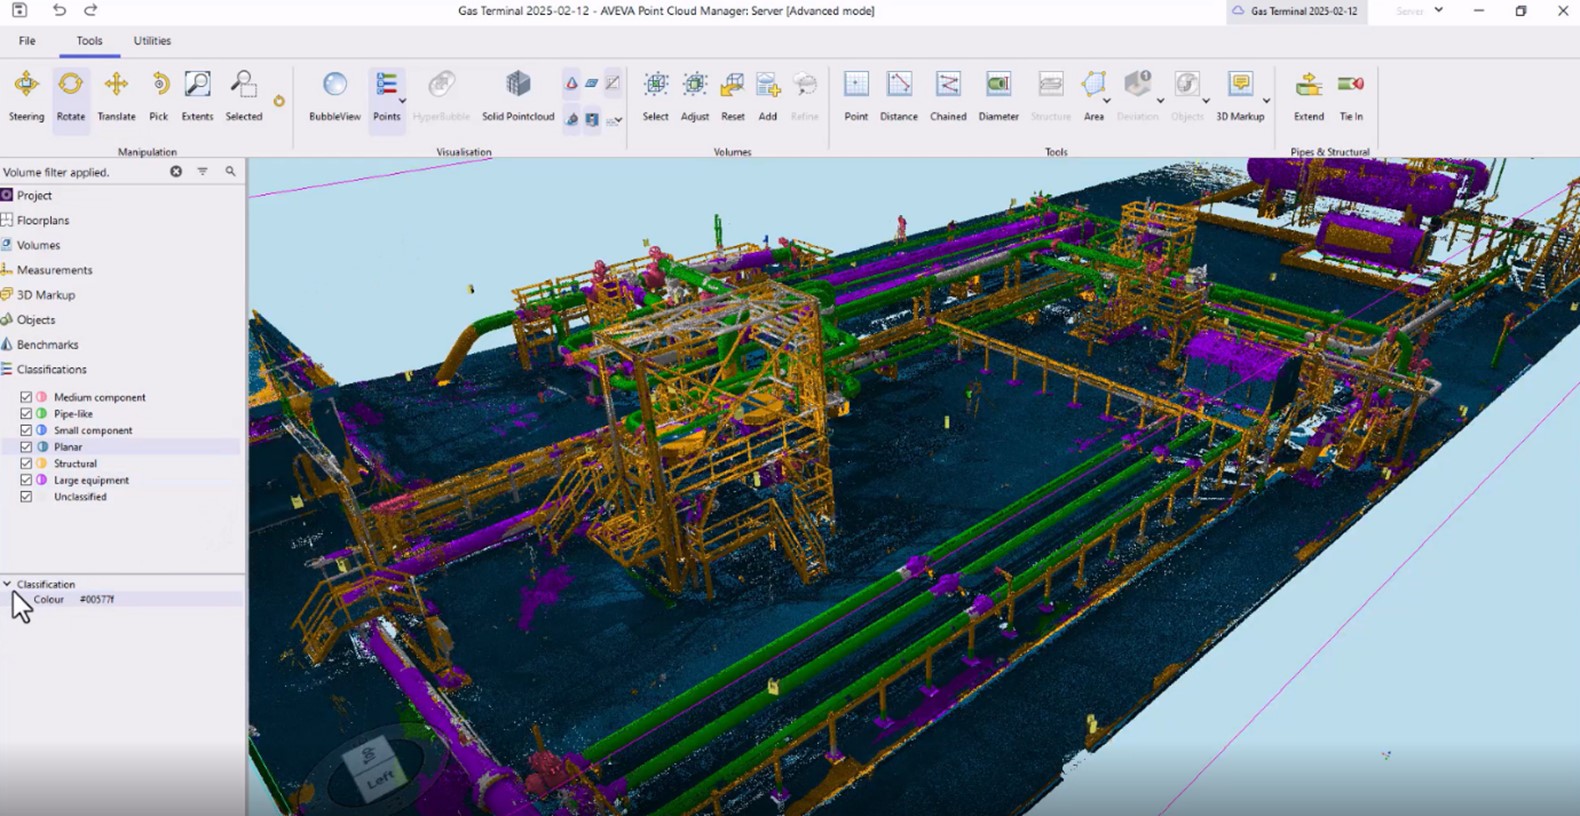Viewport: 1580px width, 816px height.
Task: Choose the Pick tool
Action: [x=159, y=96]
